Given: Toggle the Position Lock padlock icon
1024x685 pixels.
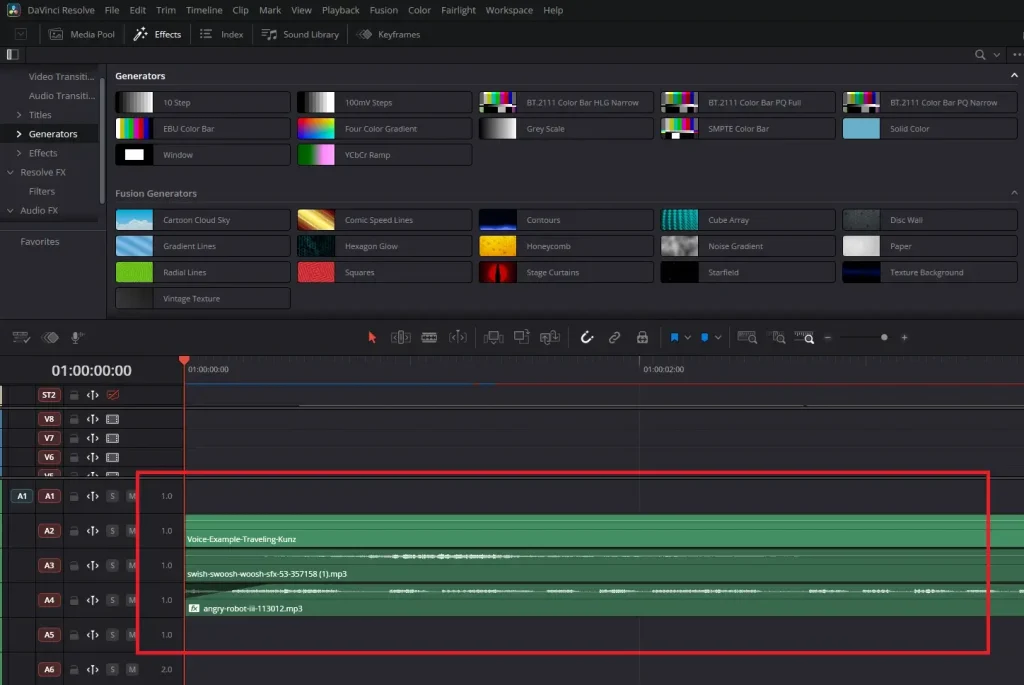Looking at the screenshot, I should point(643,338).
